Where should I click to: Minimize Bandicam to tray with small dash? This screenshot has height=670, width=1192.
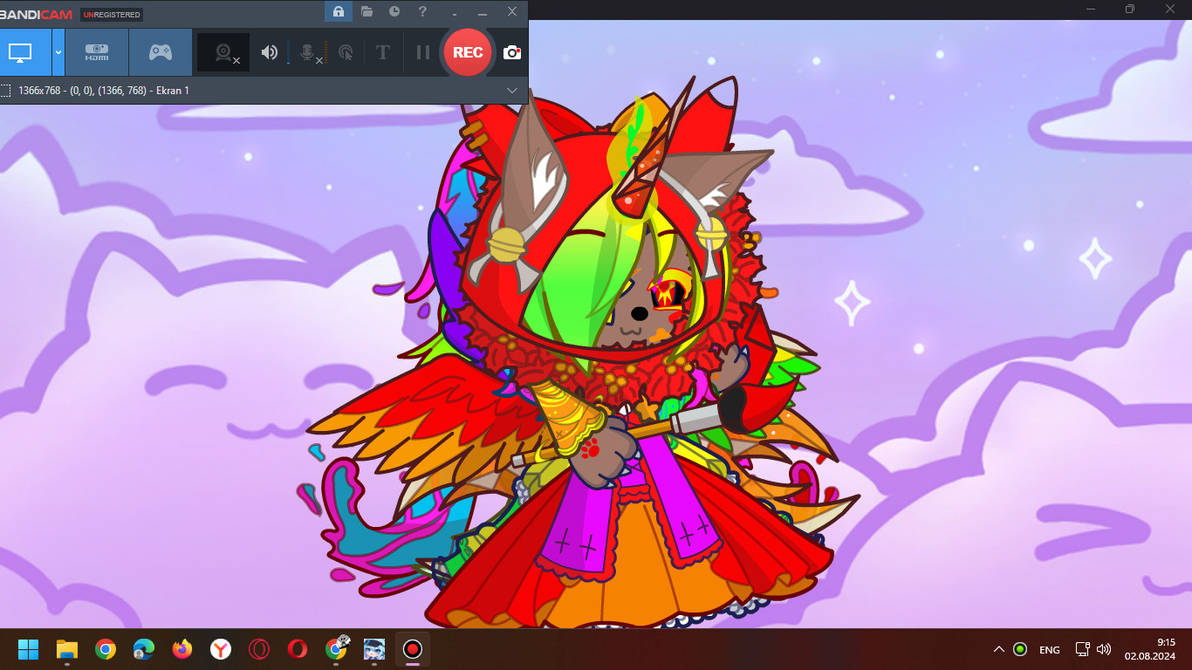point(455,13)
